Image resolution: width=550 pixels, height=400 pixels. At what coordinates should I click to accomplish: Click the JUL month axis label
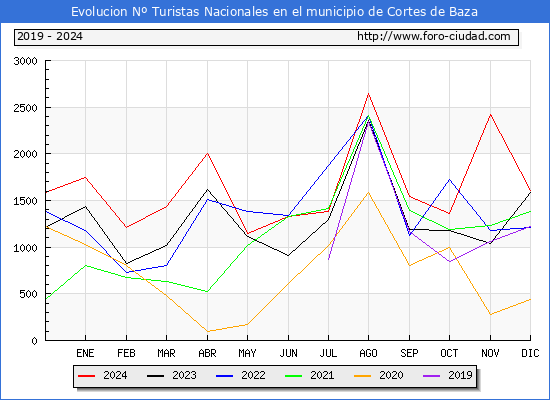click(x=328, y=353)
